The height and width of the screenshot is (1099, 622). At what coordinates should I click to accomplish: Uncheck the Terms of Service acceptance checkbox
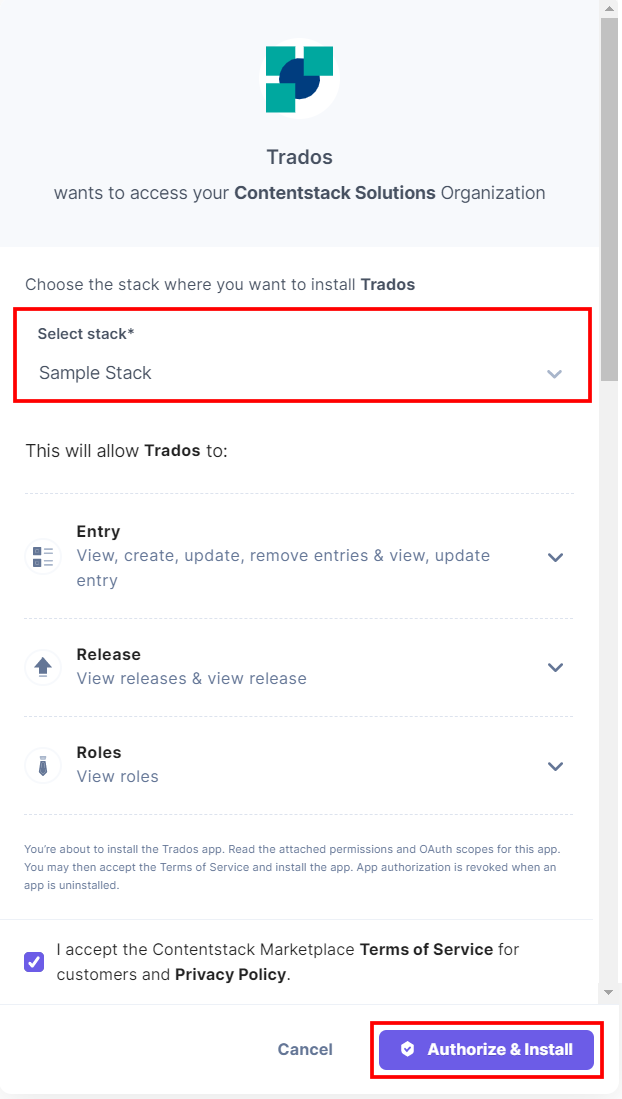pos(33,961)
